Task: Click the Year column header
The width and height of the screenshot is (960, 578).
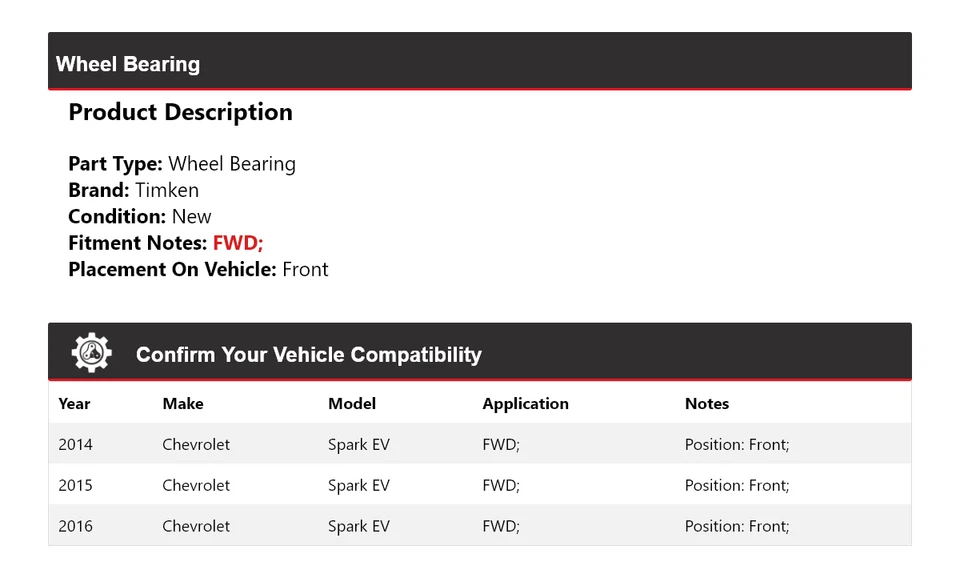Action: [74, 404]
